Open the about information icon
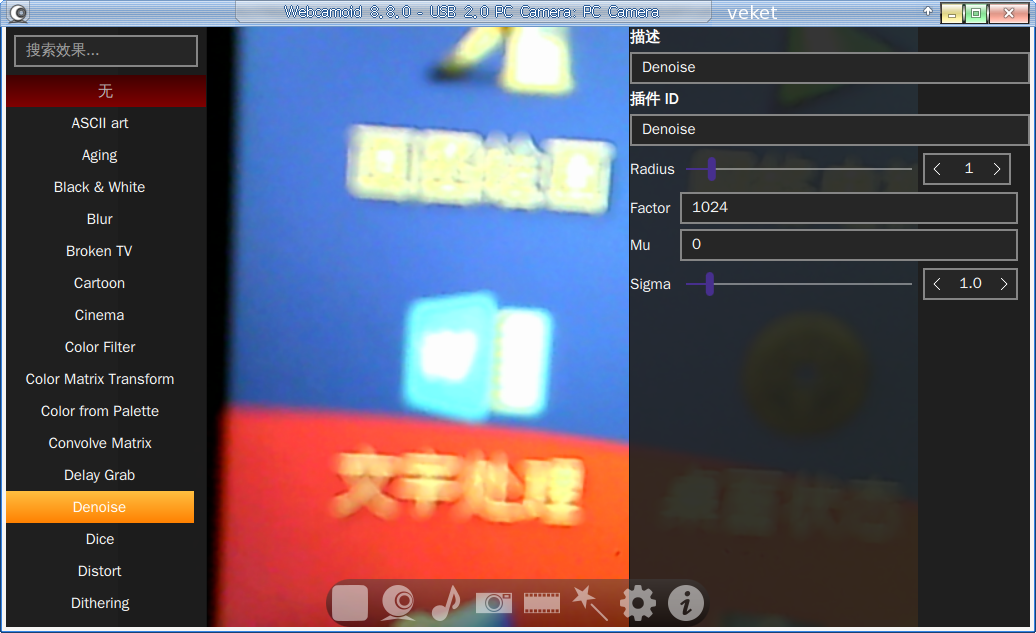 coord(686,603)
